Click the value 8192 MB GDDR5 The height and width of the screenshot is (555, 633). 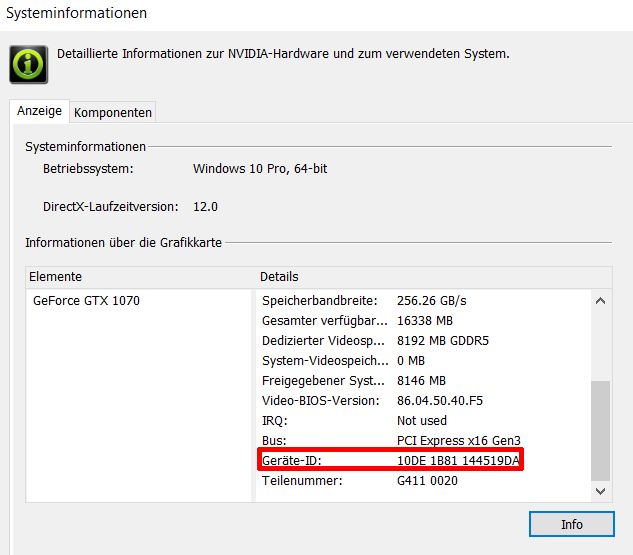[443, 341]
